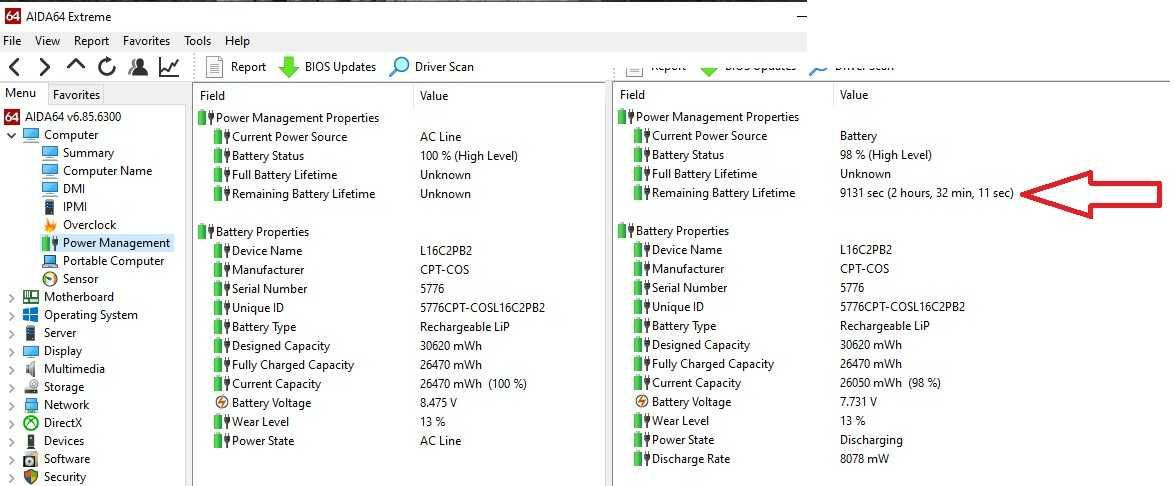Go back with the left arrow toolbar icon

coord(14,67)
